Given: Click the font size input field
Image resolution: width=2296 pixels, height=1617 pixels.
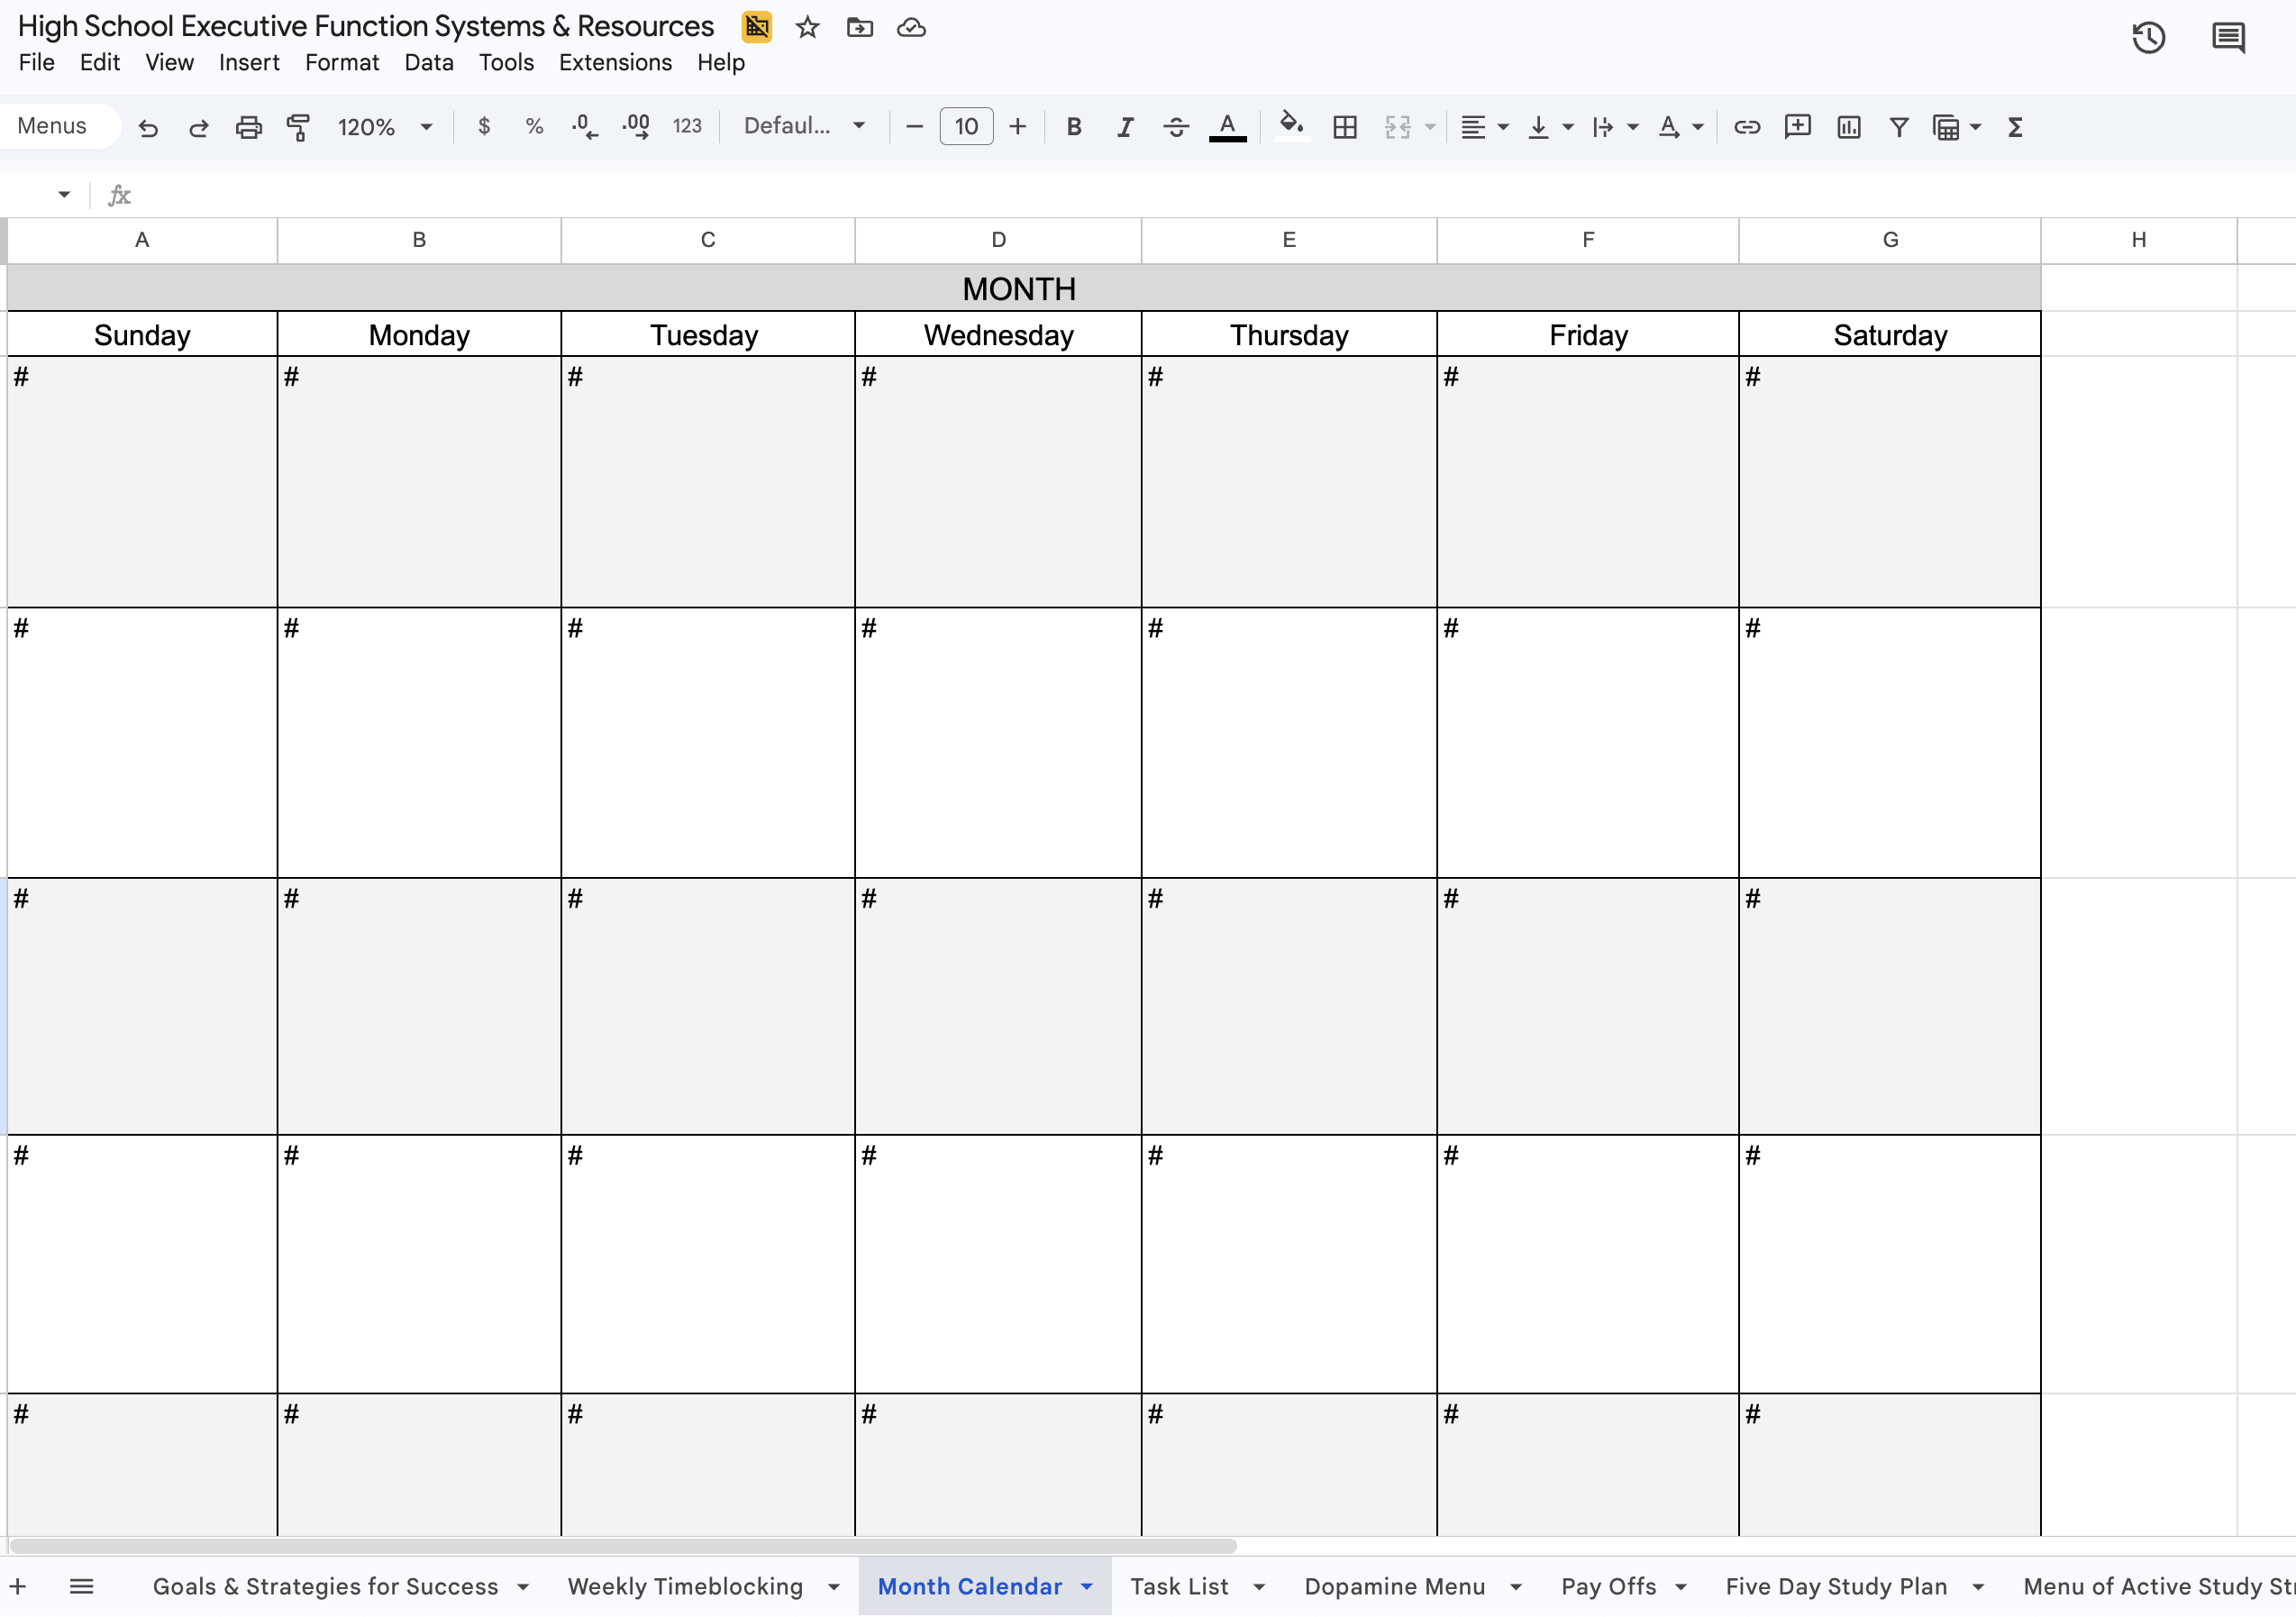Looking at the screenshot, I should point(965,126).
